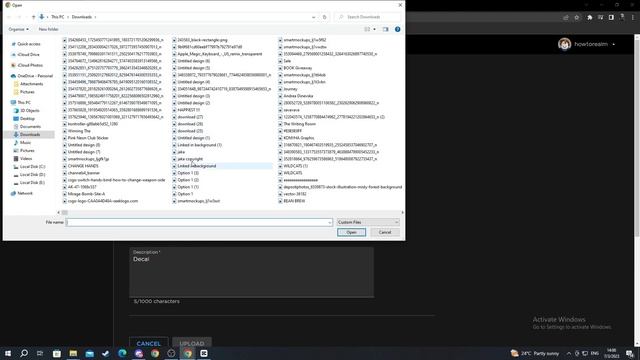The height and width of the screenshot is (360, 640).
Task: Click This PC in the address breadcrumb
Action: click(x=58, y=17)
